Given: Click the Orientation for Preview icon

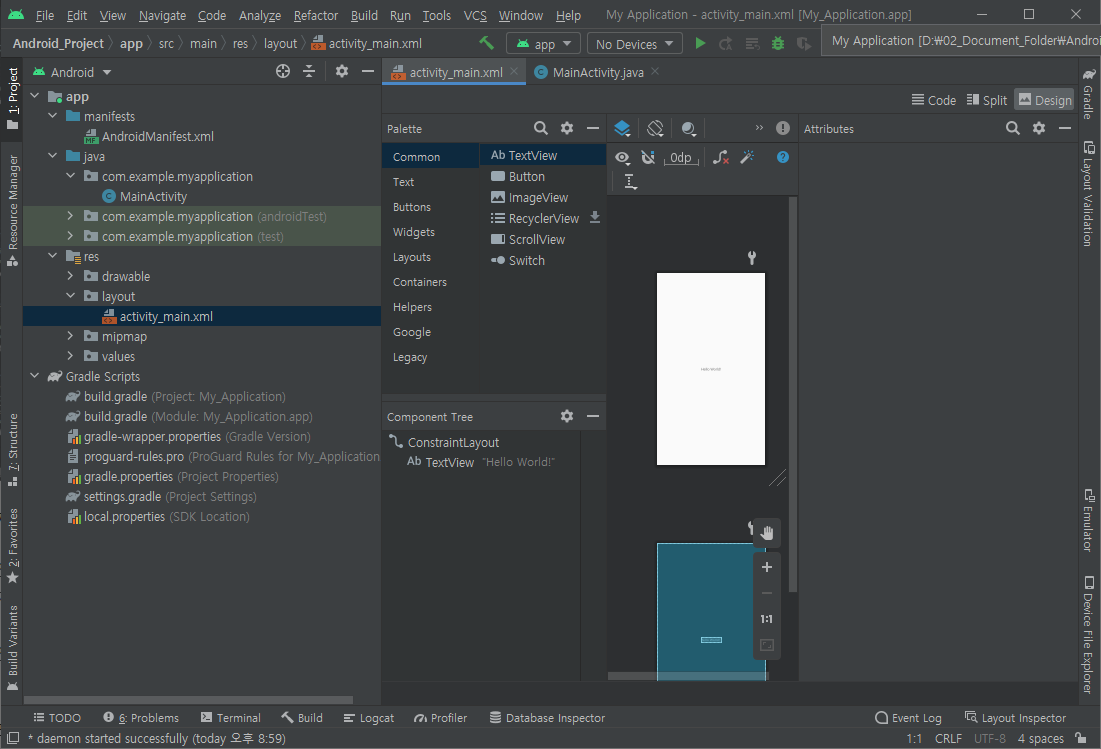Looking at the screenshot, I should [655, 128].
